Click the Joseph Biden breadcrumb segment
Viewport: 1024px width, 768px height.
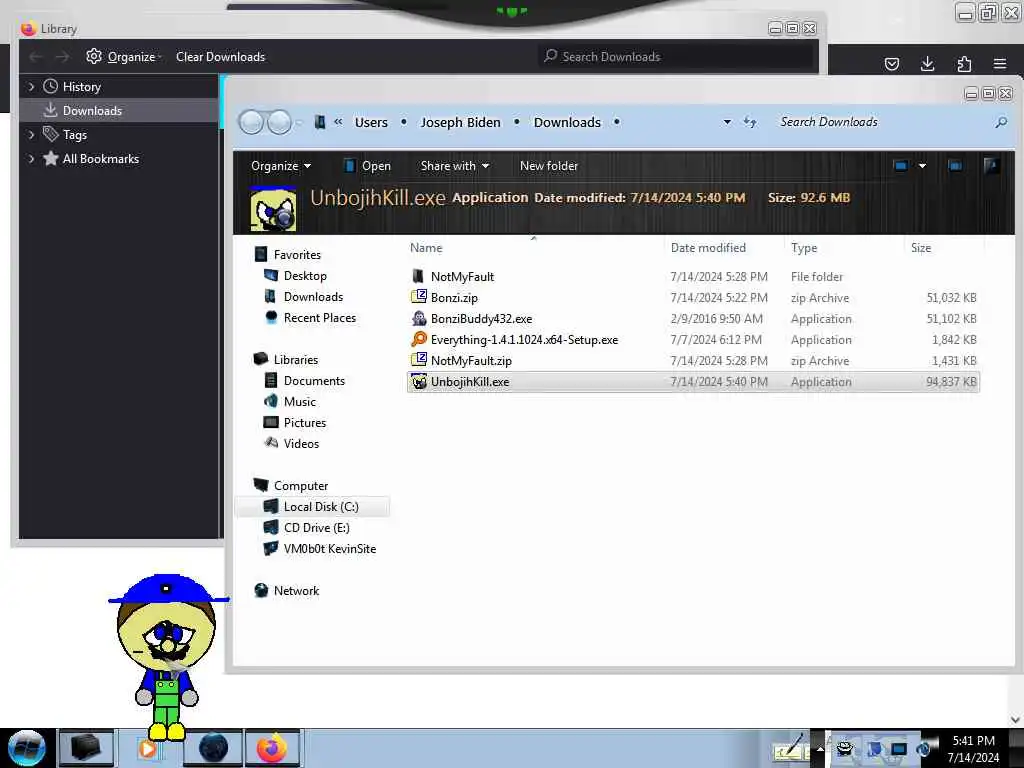click(460, 122)
